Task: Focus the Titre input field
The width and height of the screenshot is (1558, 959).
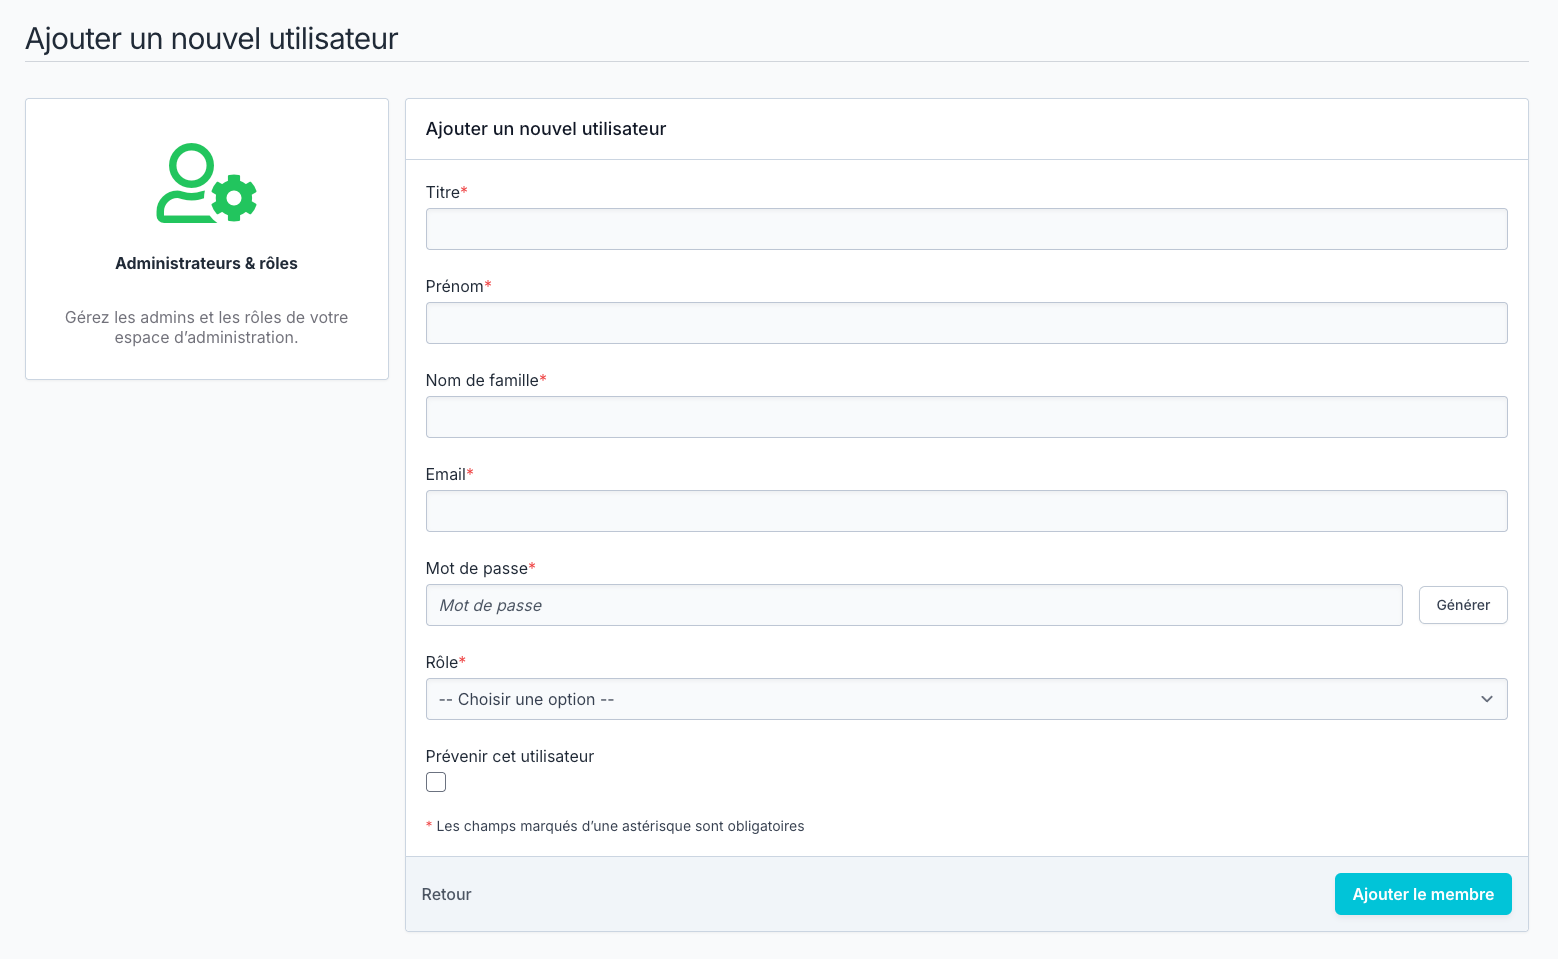Action: click(966, 229)
